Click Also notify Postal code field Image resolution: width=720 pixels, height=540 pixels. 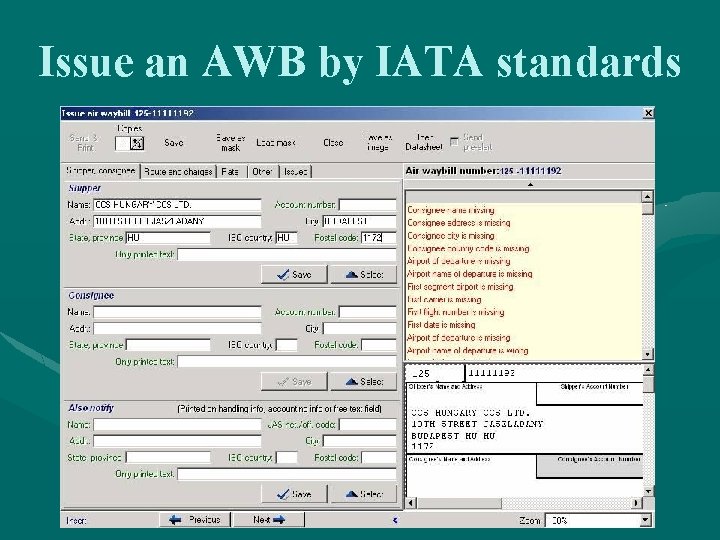[x=379, y=457]
